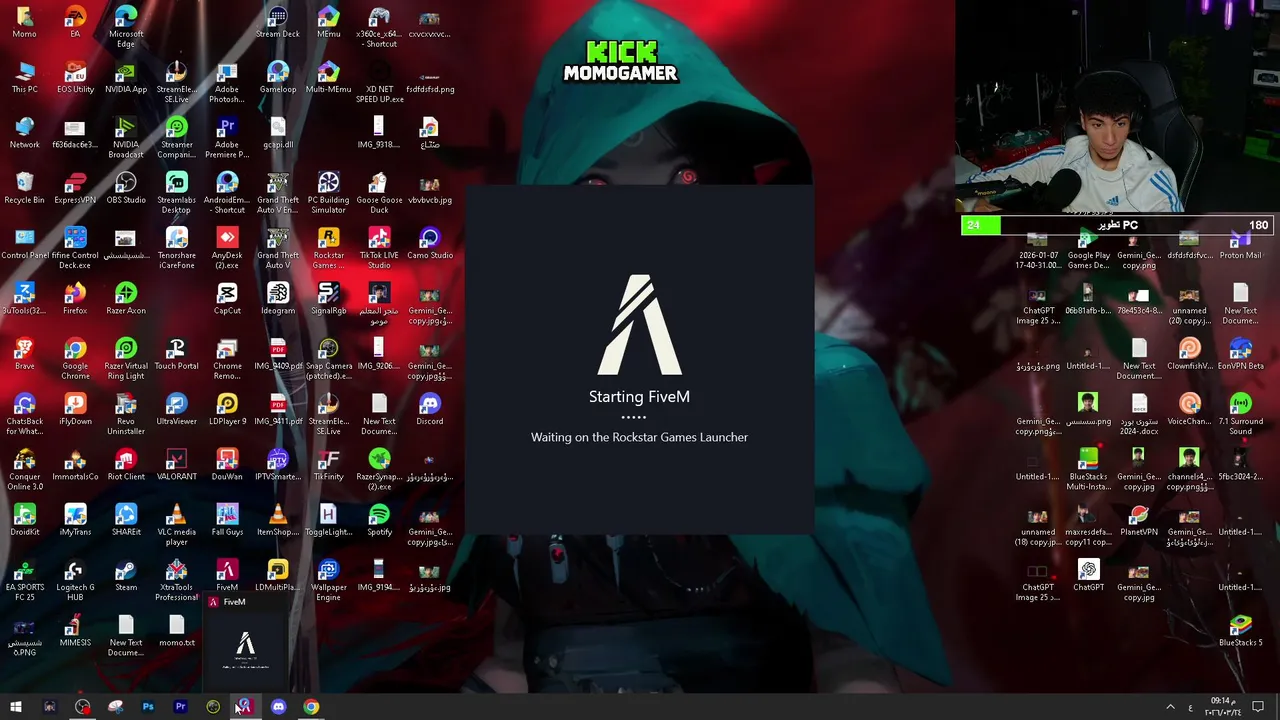Open the FiveM desktop shortcut

(227, 575)
